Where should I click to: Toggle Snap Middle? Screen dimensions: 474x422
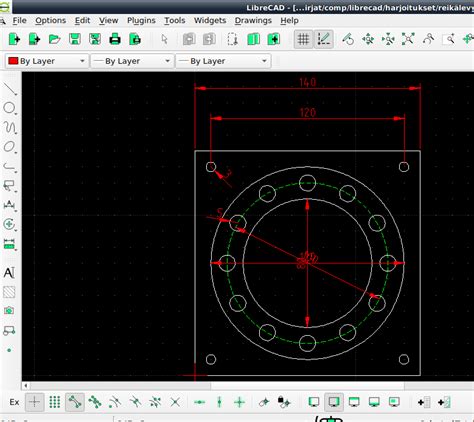click(135, 402)
